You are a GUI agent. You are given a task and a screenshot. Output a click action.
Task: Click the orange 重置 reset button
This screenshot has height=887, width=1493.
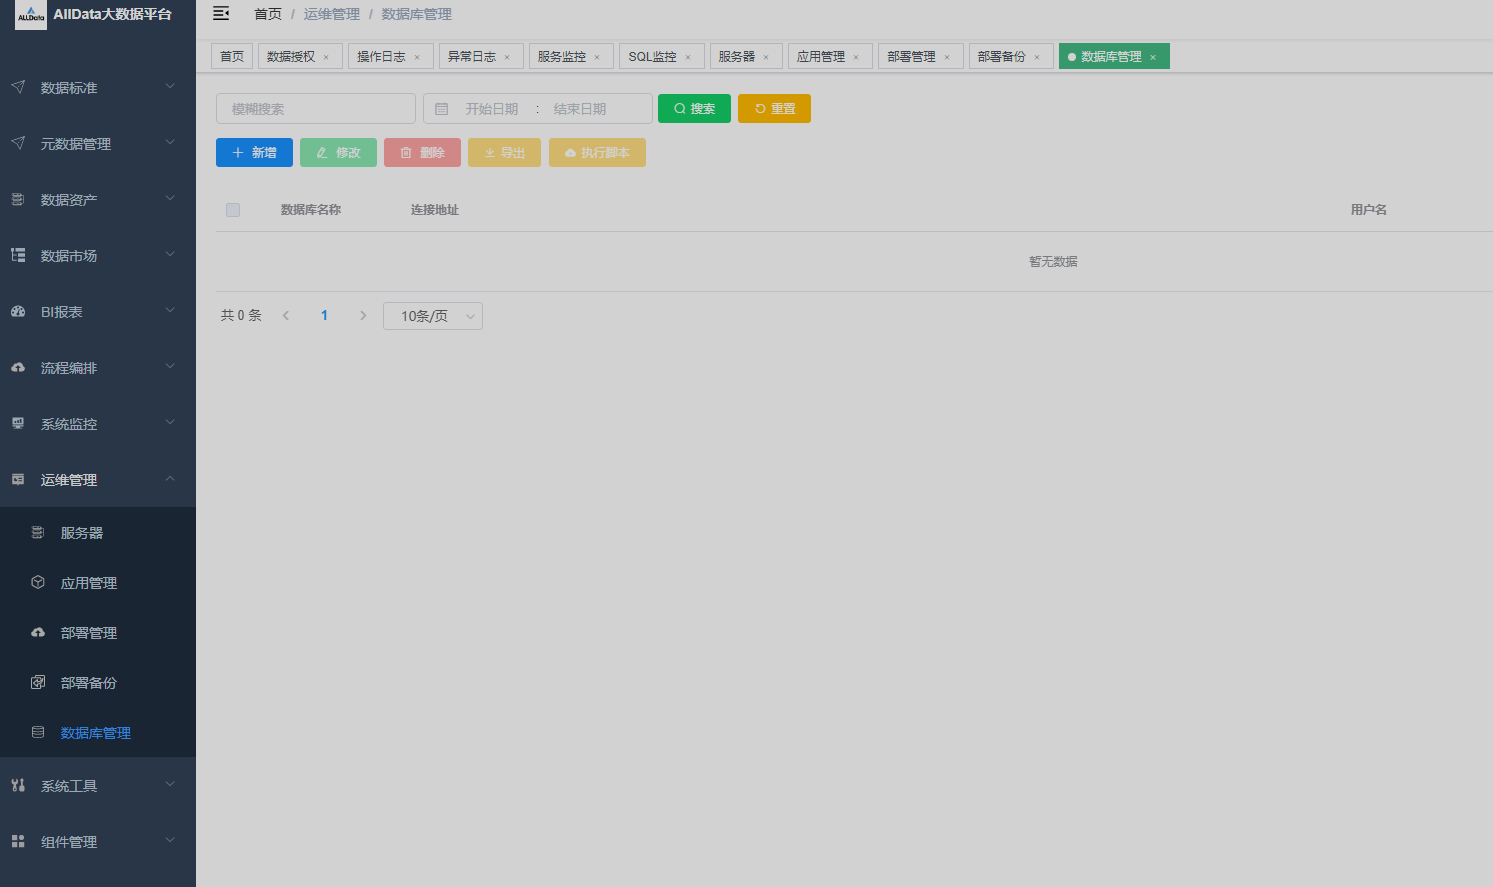[774, 109]
